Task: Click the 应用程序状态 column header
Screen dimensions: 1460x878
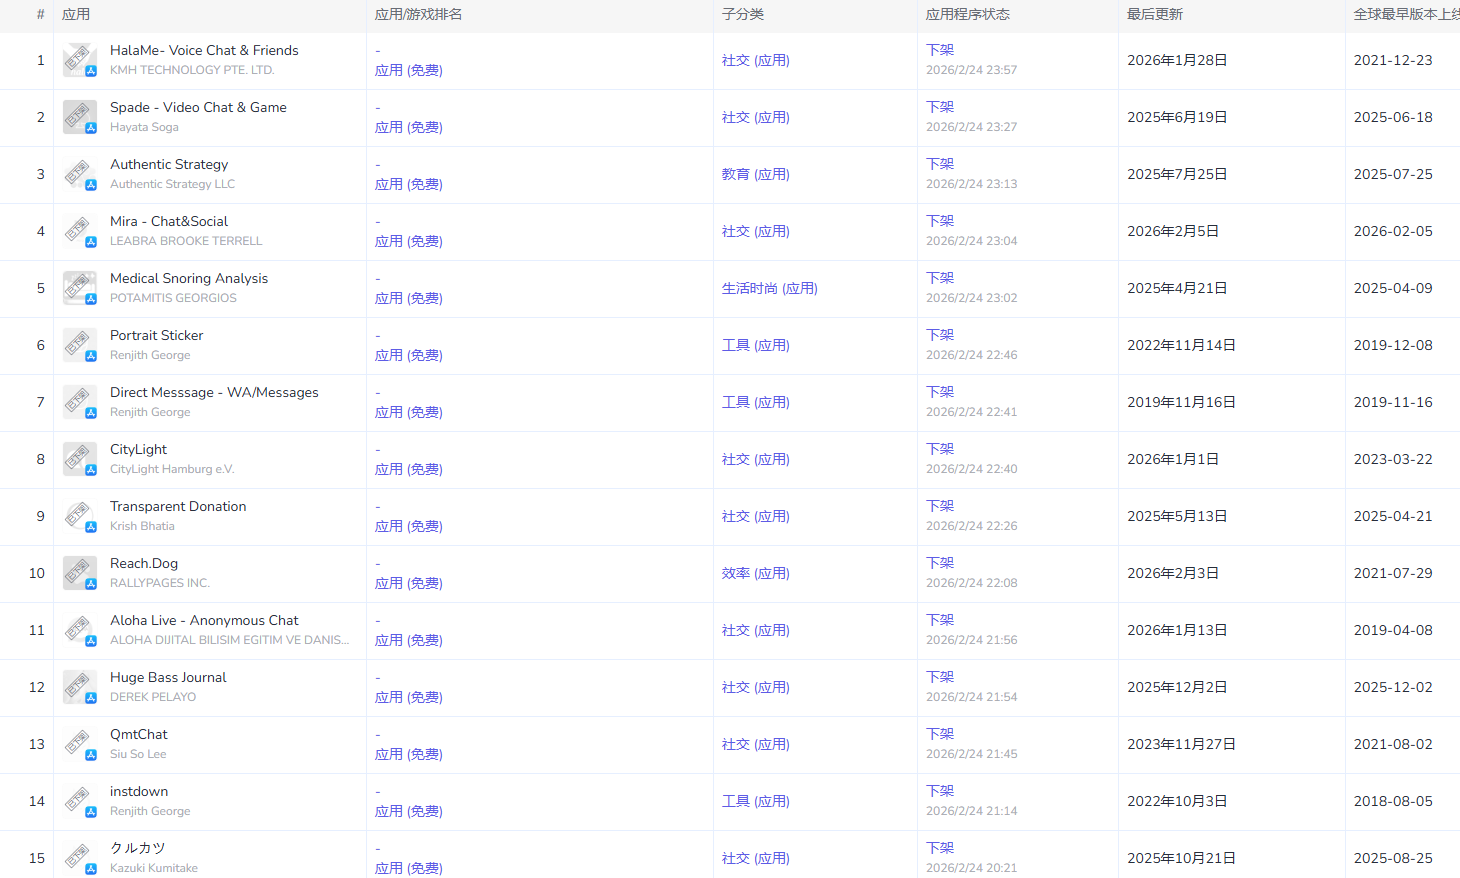Action: 968,14
